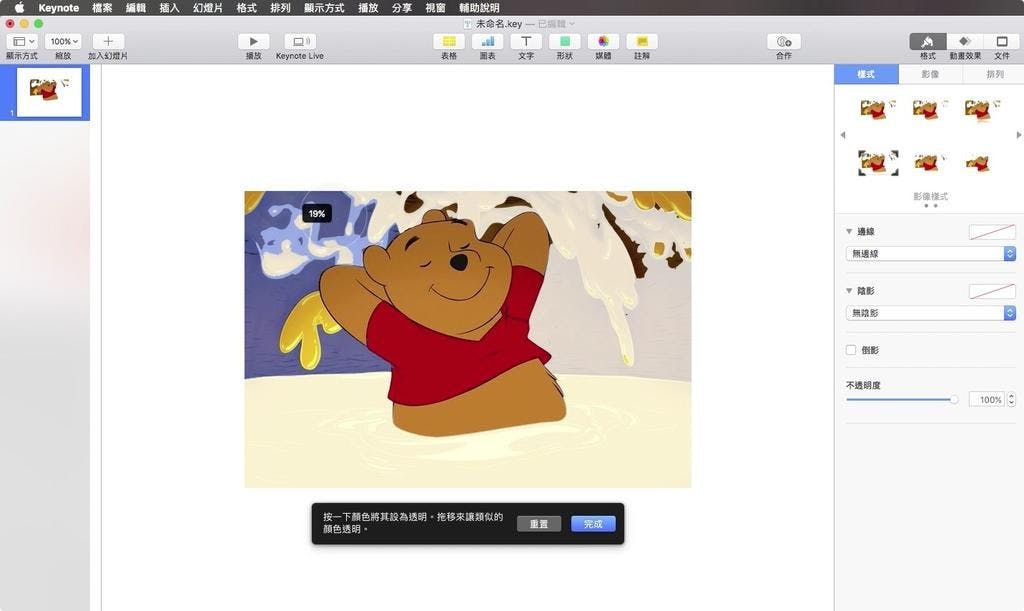Open the 編輯 edit menu
Screen dimensions: 1024x611
(136, 8)
